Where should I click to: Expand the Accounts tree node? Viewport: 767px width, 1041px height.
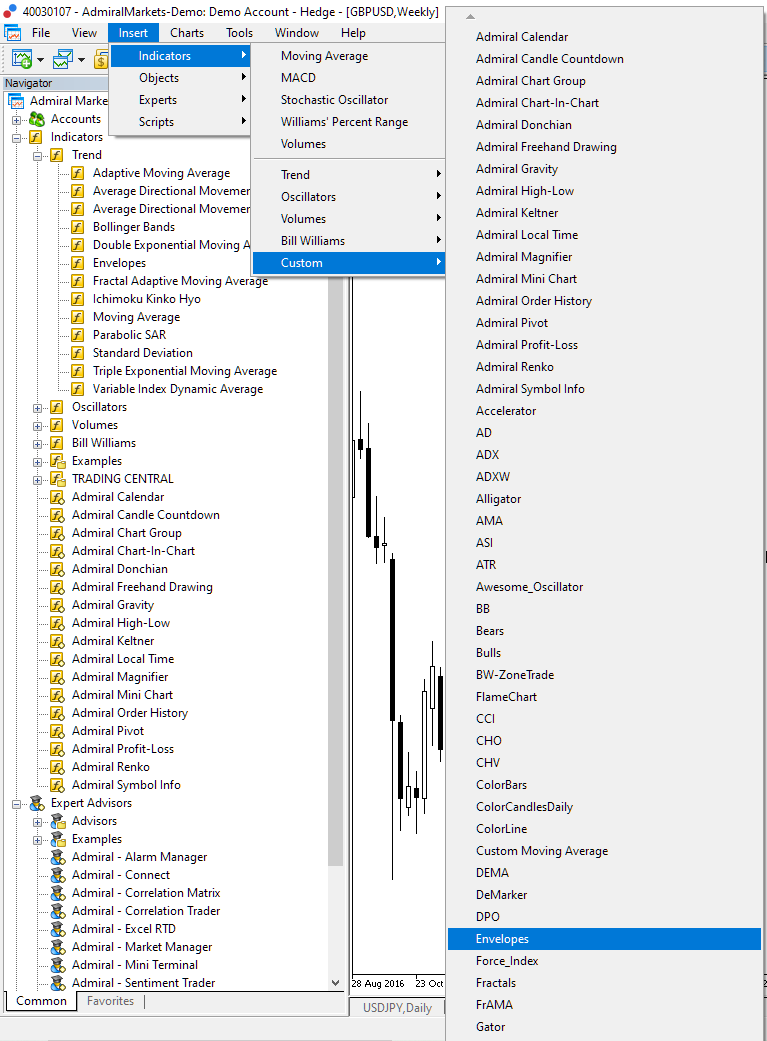pyautogui.click(x=17, y=120)
